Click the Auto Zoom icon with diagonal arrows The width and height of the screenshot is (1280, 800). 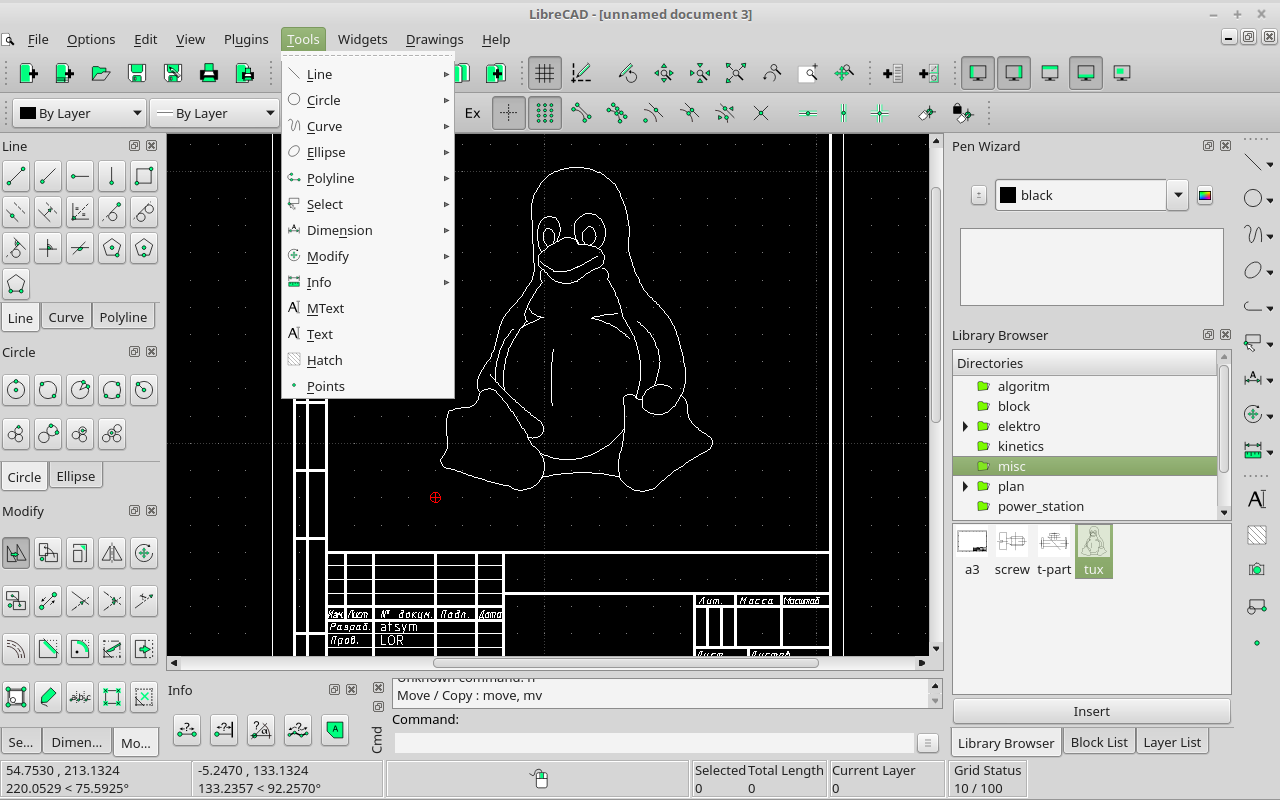(735, 73)
